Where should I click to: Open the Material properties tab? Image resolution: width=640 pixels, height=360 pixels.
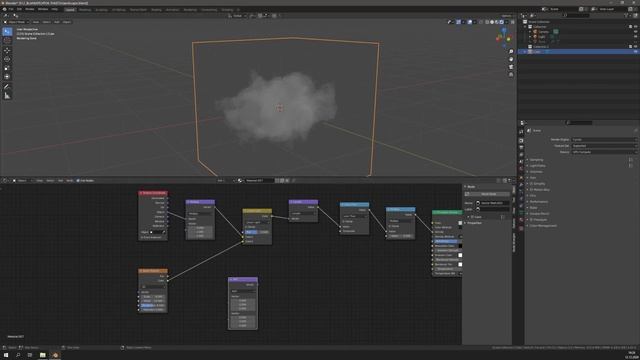pyautogui.click(x=521, y=220)
